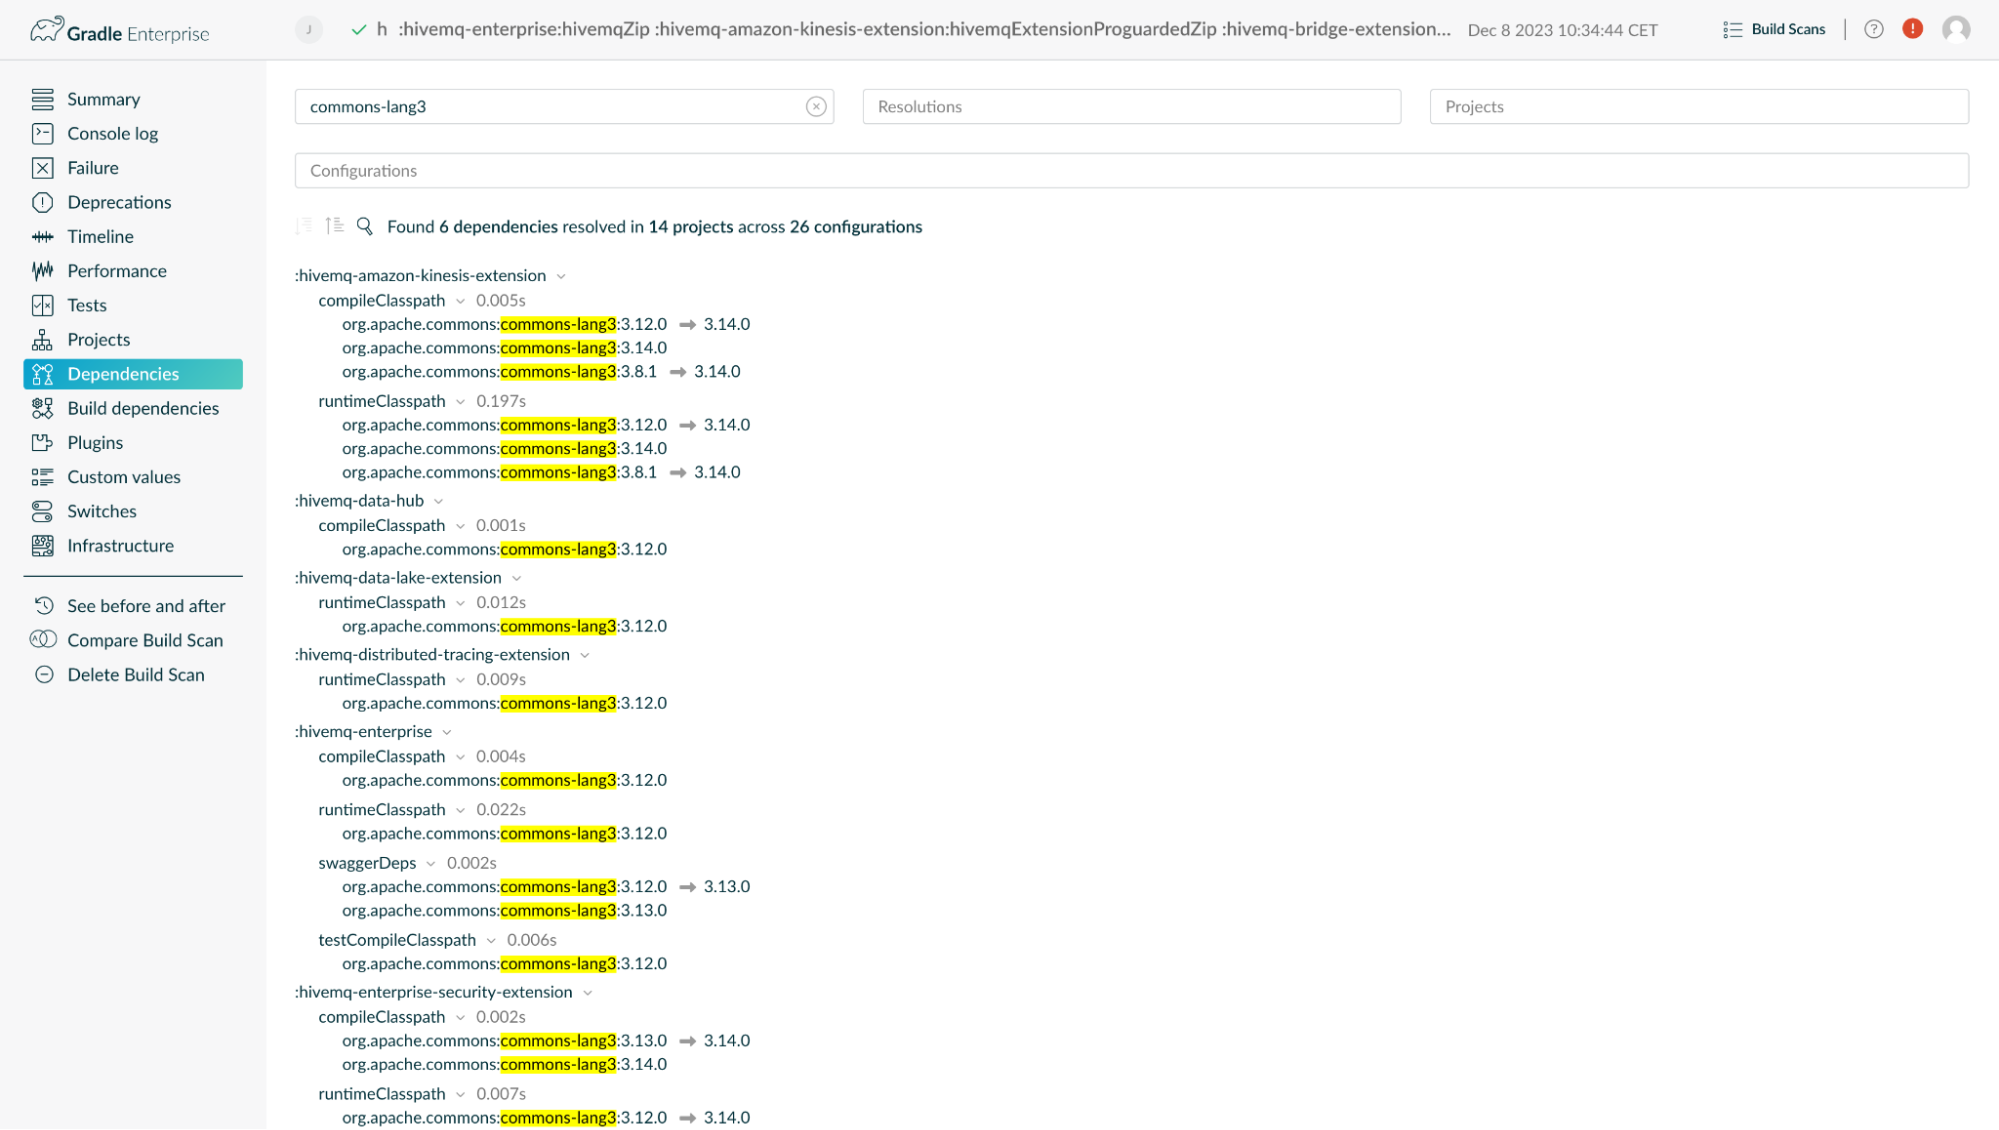Open the Build Scans link

[1788, 30]
